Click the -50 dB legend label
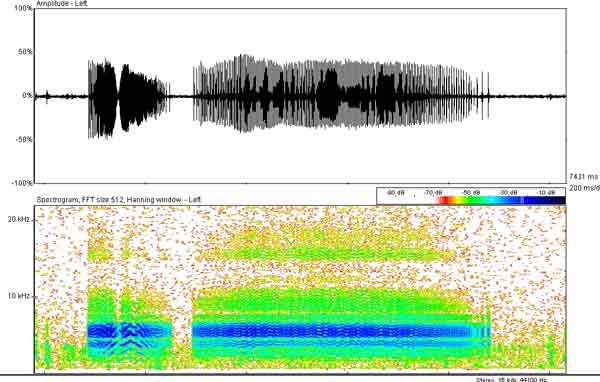Viewport: 600px width, 382px height. point(471,193)
